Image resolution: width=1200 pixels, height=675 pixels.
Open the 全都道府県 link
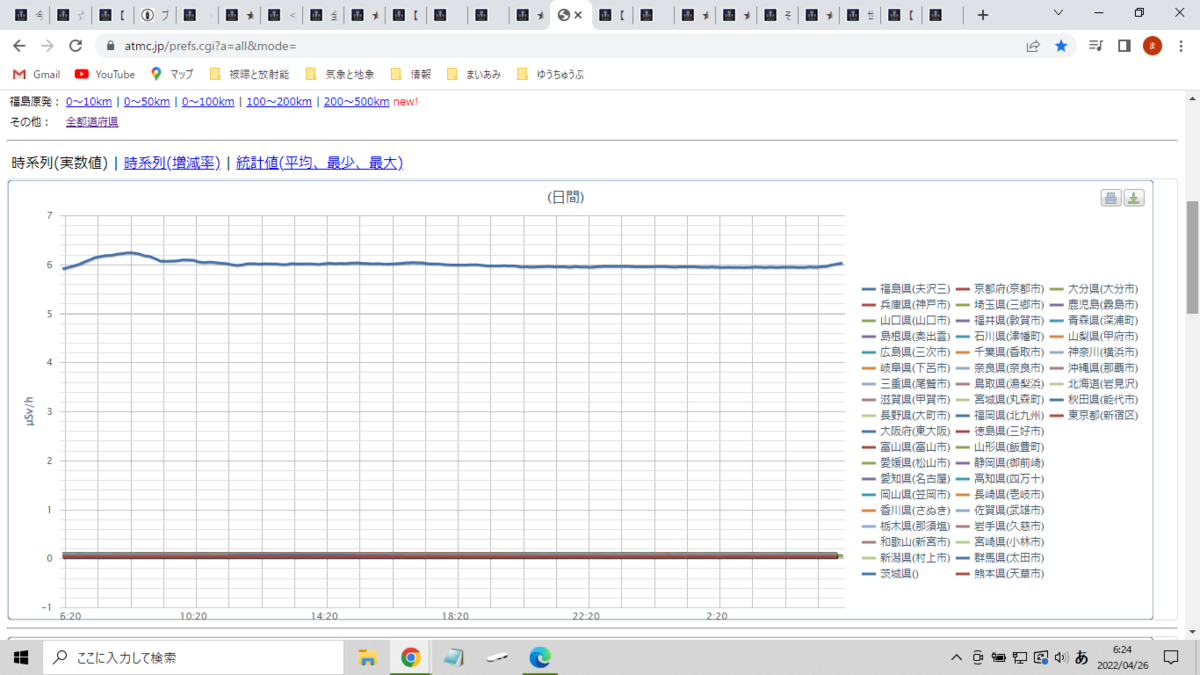(x=92, y=122)
